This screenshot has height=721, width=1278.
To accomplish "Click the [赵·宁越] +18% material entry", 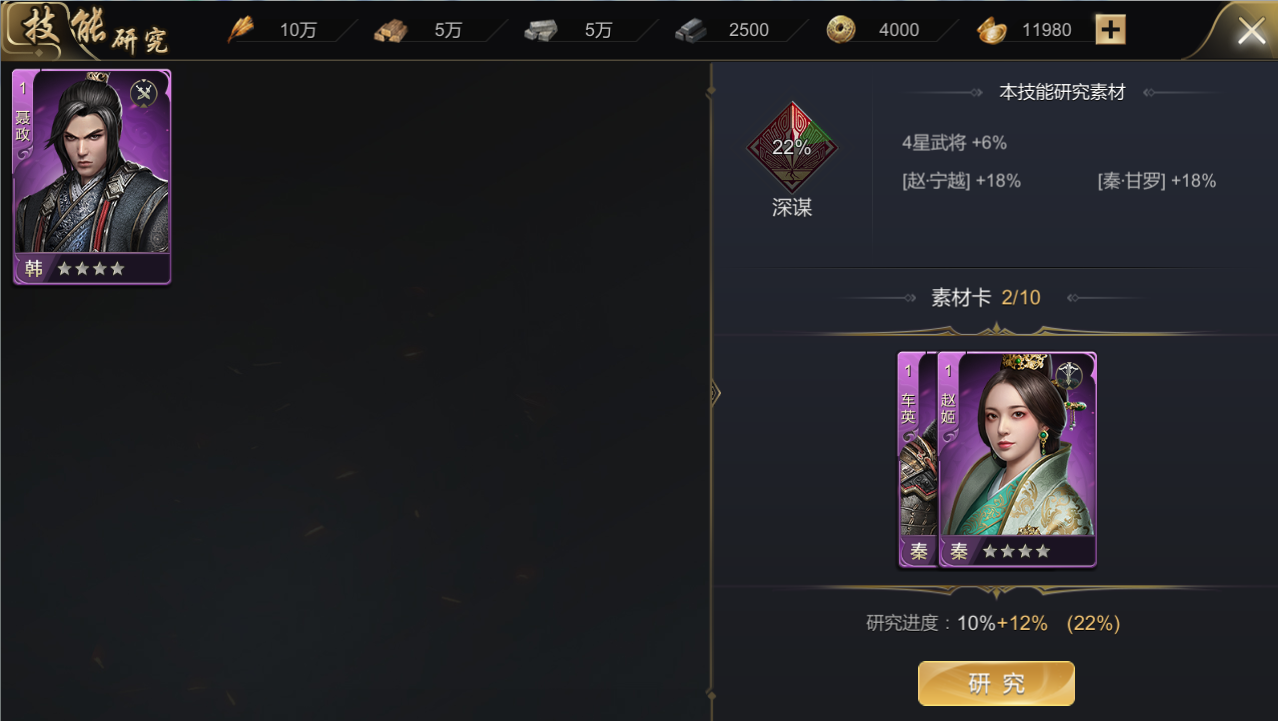I will (x=961, y=181).
